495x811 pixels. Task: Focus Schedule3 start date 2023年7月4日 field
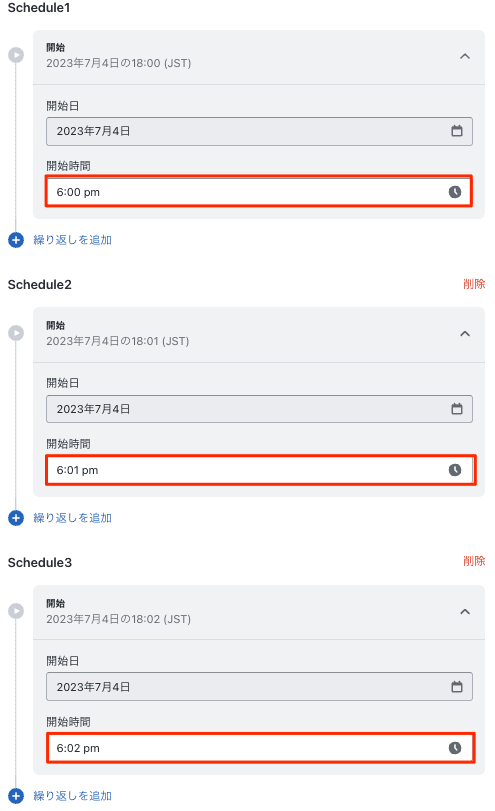pyautogui.click(x=259, y=686)
